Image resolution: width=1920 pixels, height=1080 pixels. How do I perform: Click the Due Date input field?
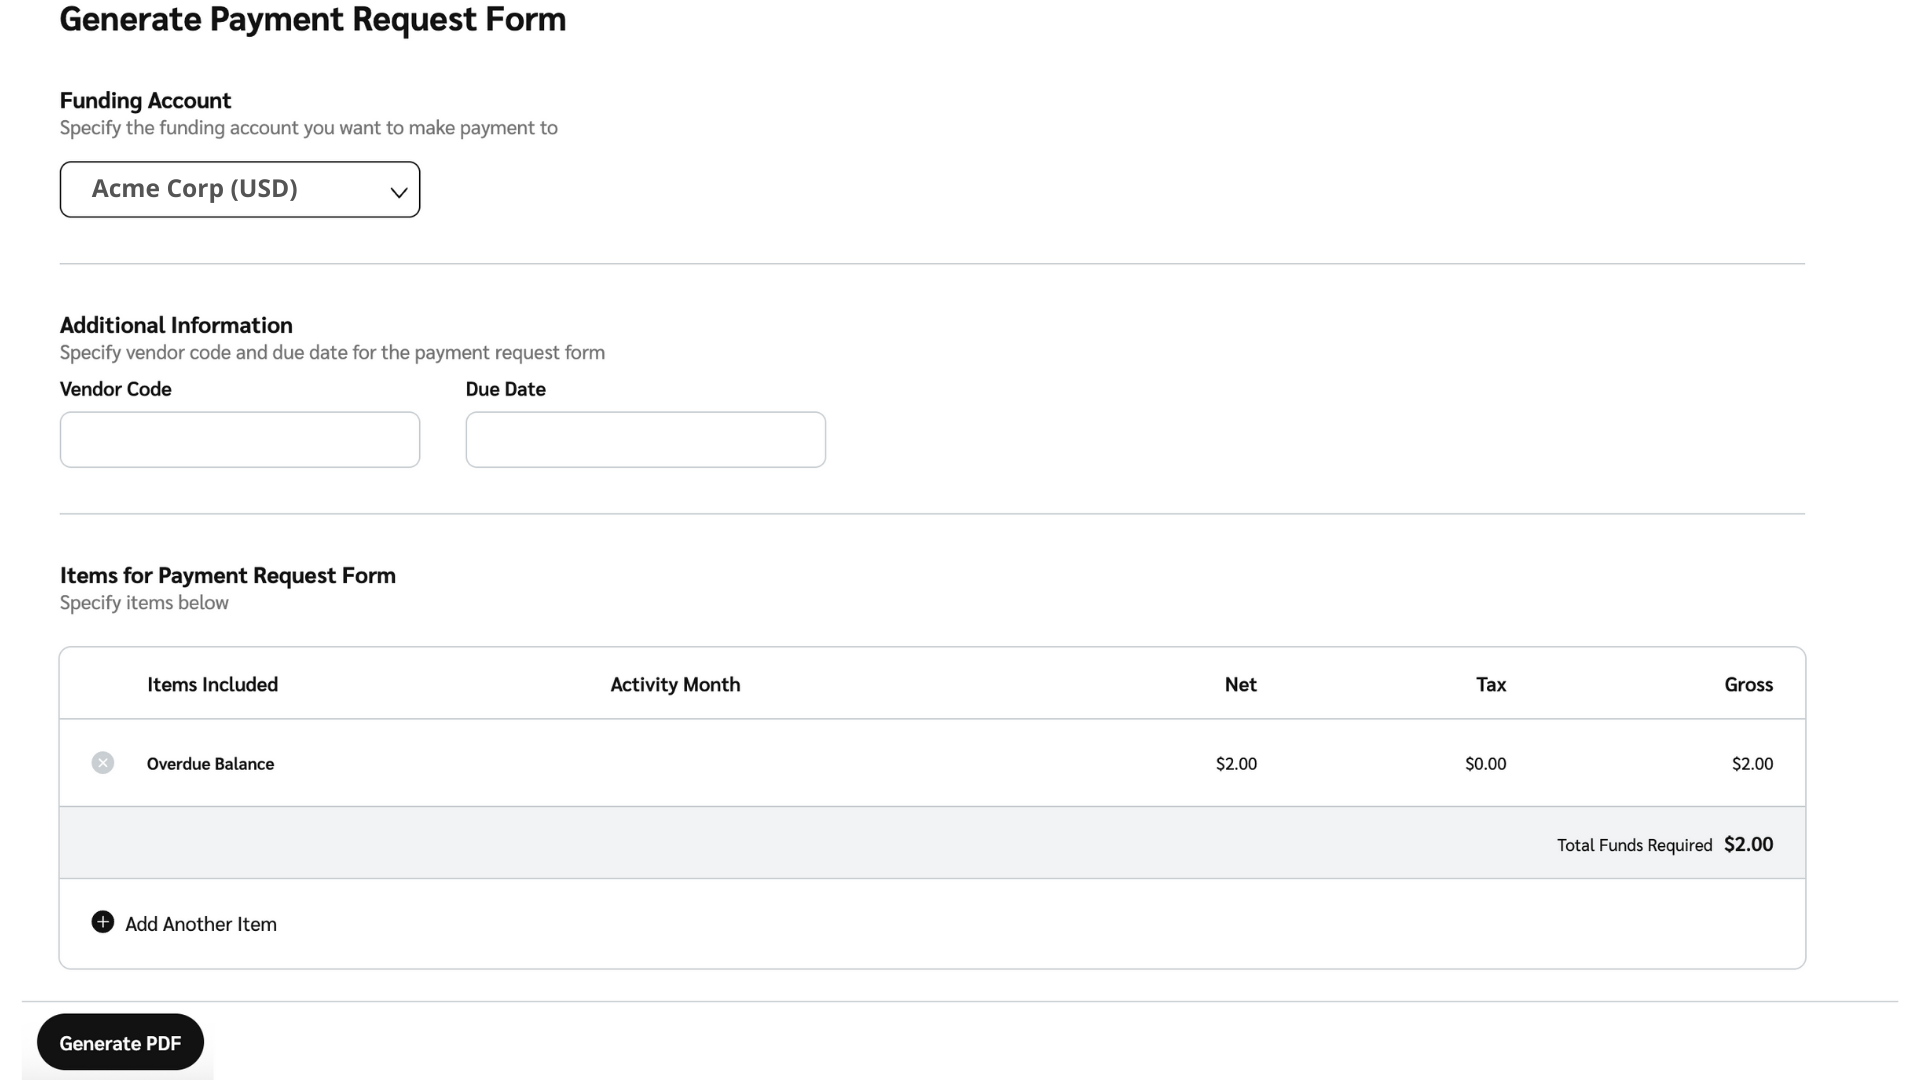pos(645,440)
